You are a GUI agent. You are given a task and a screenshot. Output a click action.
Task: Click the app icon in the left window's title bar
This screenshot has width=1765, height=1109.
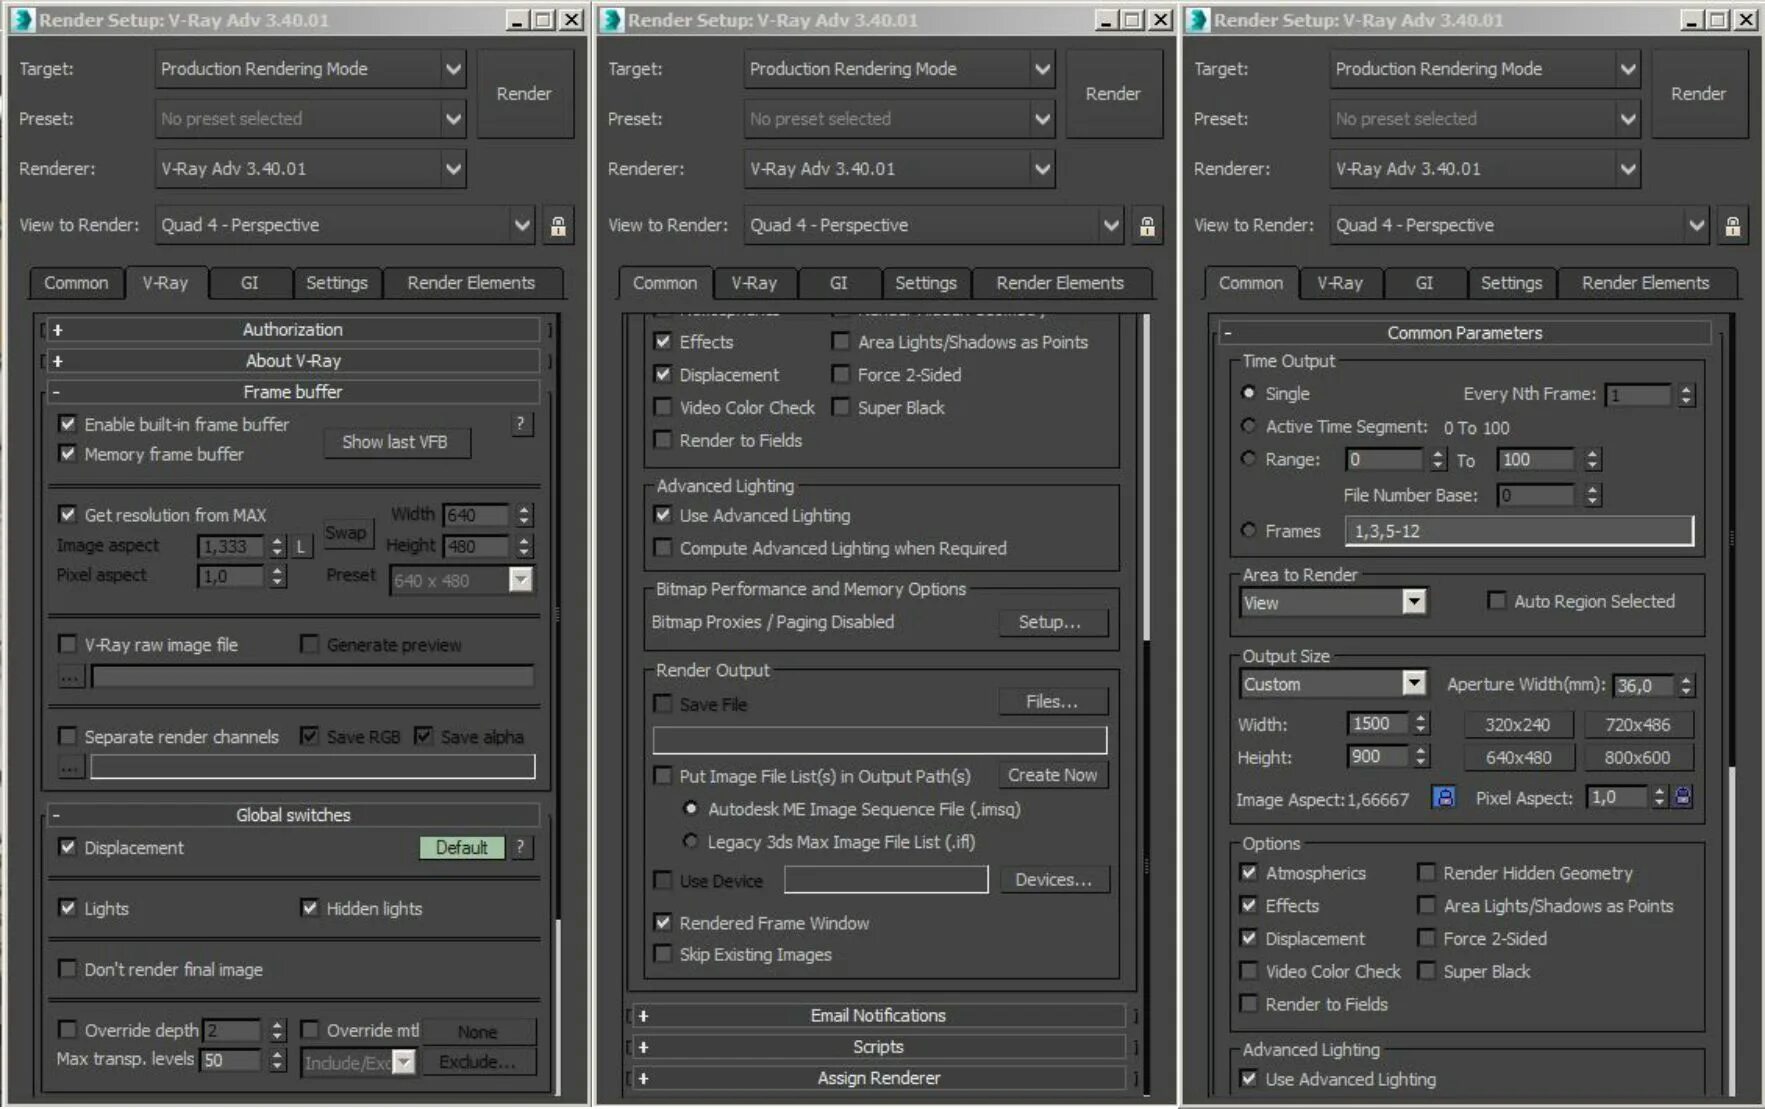click(x=22, y=19)
